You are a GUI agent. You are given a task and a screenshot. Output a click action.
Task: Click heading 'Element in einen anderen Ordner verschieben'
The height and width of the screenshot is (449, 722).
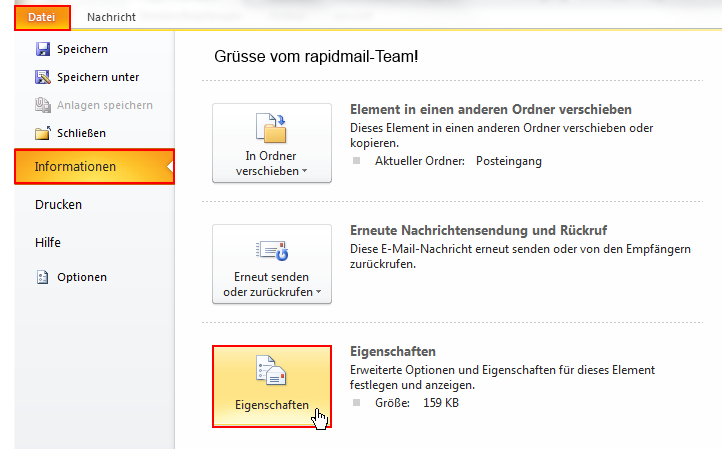click(x=491, y=110)
